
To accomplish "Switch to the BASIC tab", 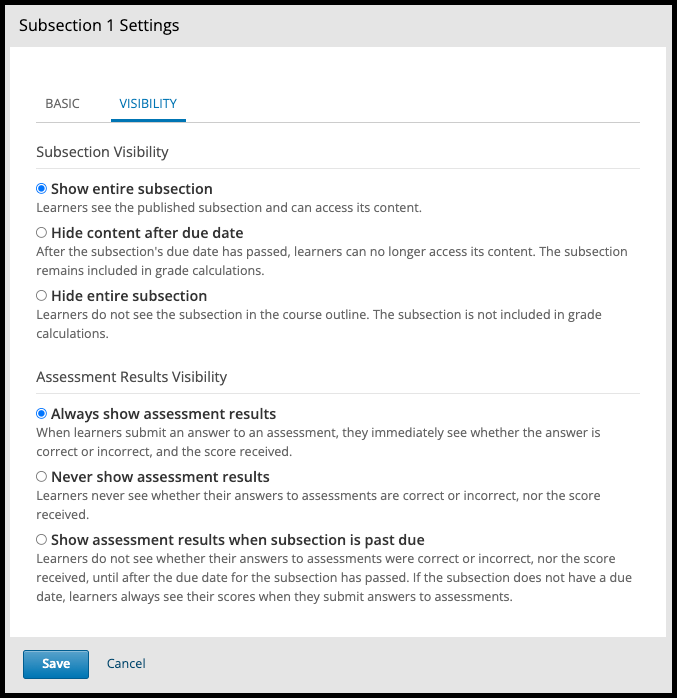I will 62,104.
